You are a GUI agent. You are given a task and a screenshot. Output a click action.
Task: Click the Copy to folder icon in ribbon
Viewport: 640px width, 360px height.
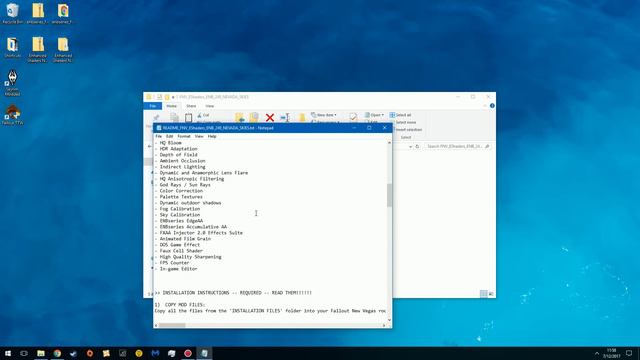[254, 118]
